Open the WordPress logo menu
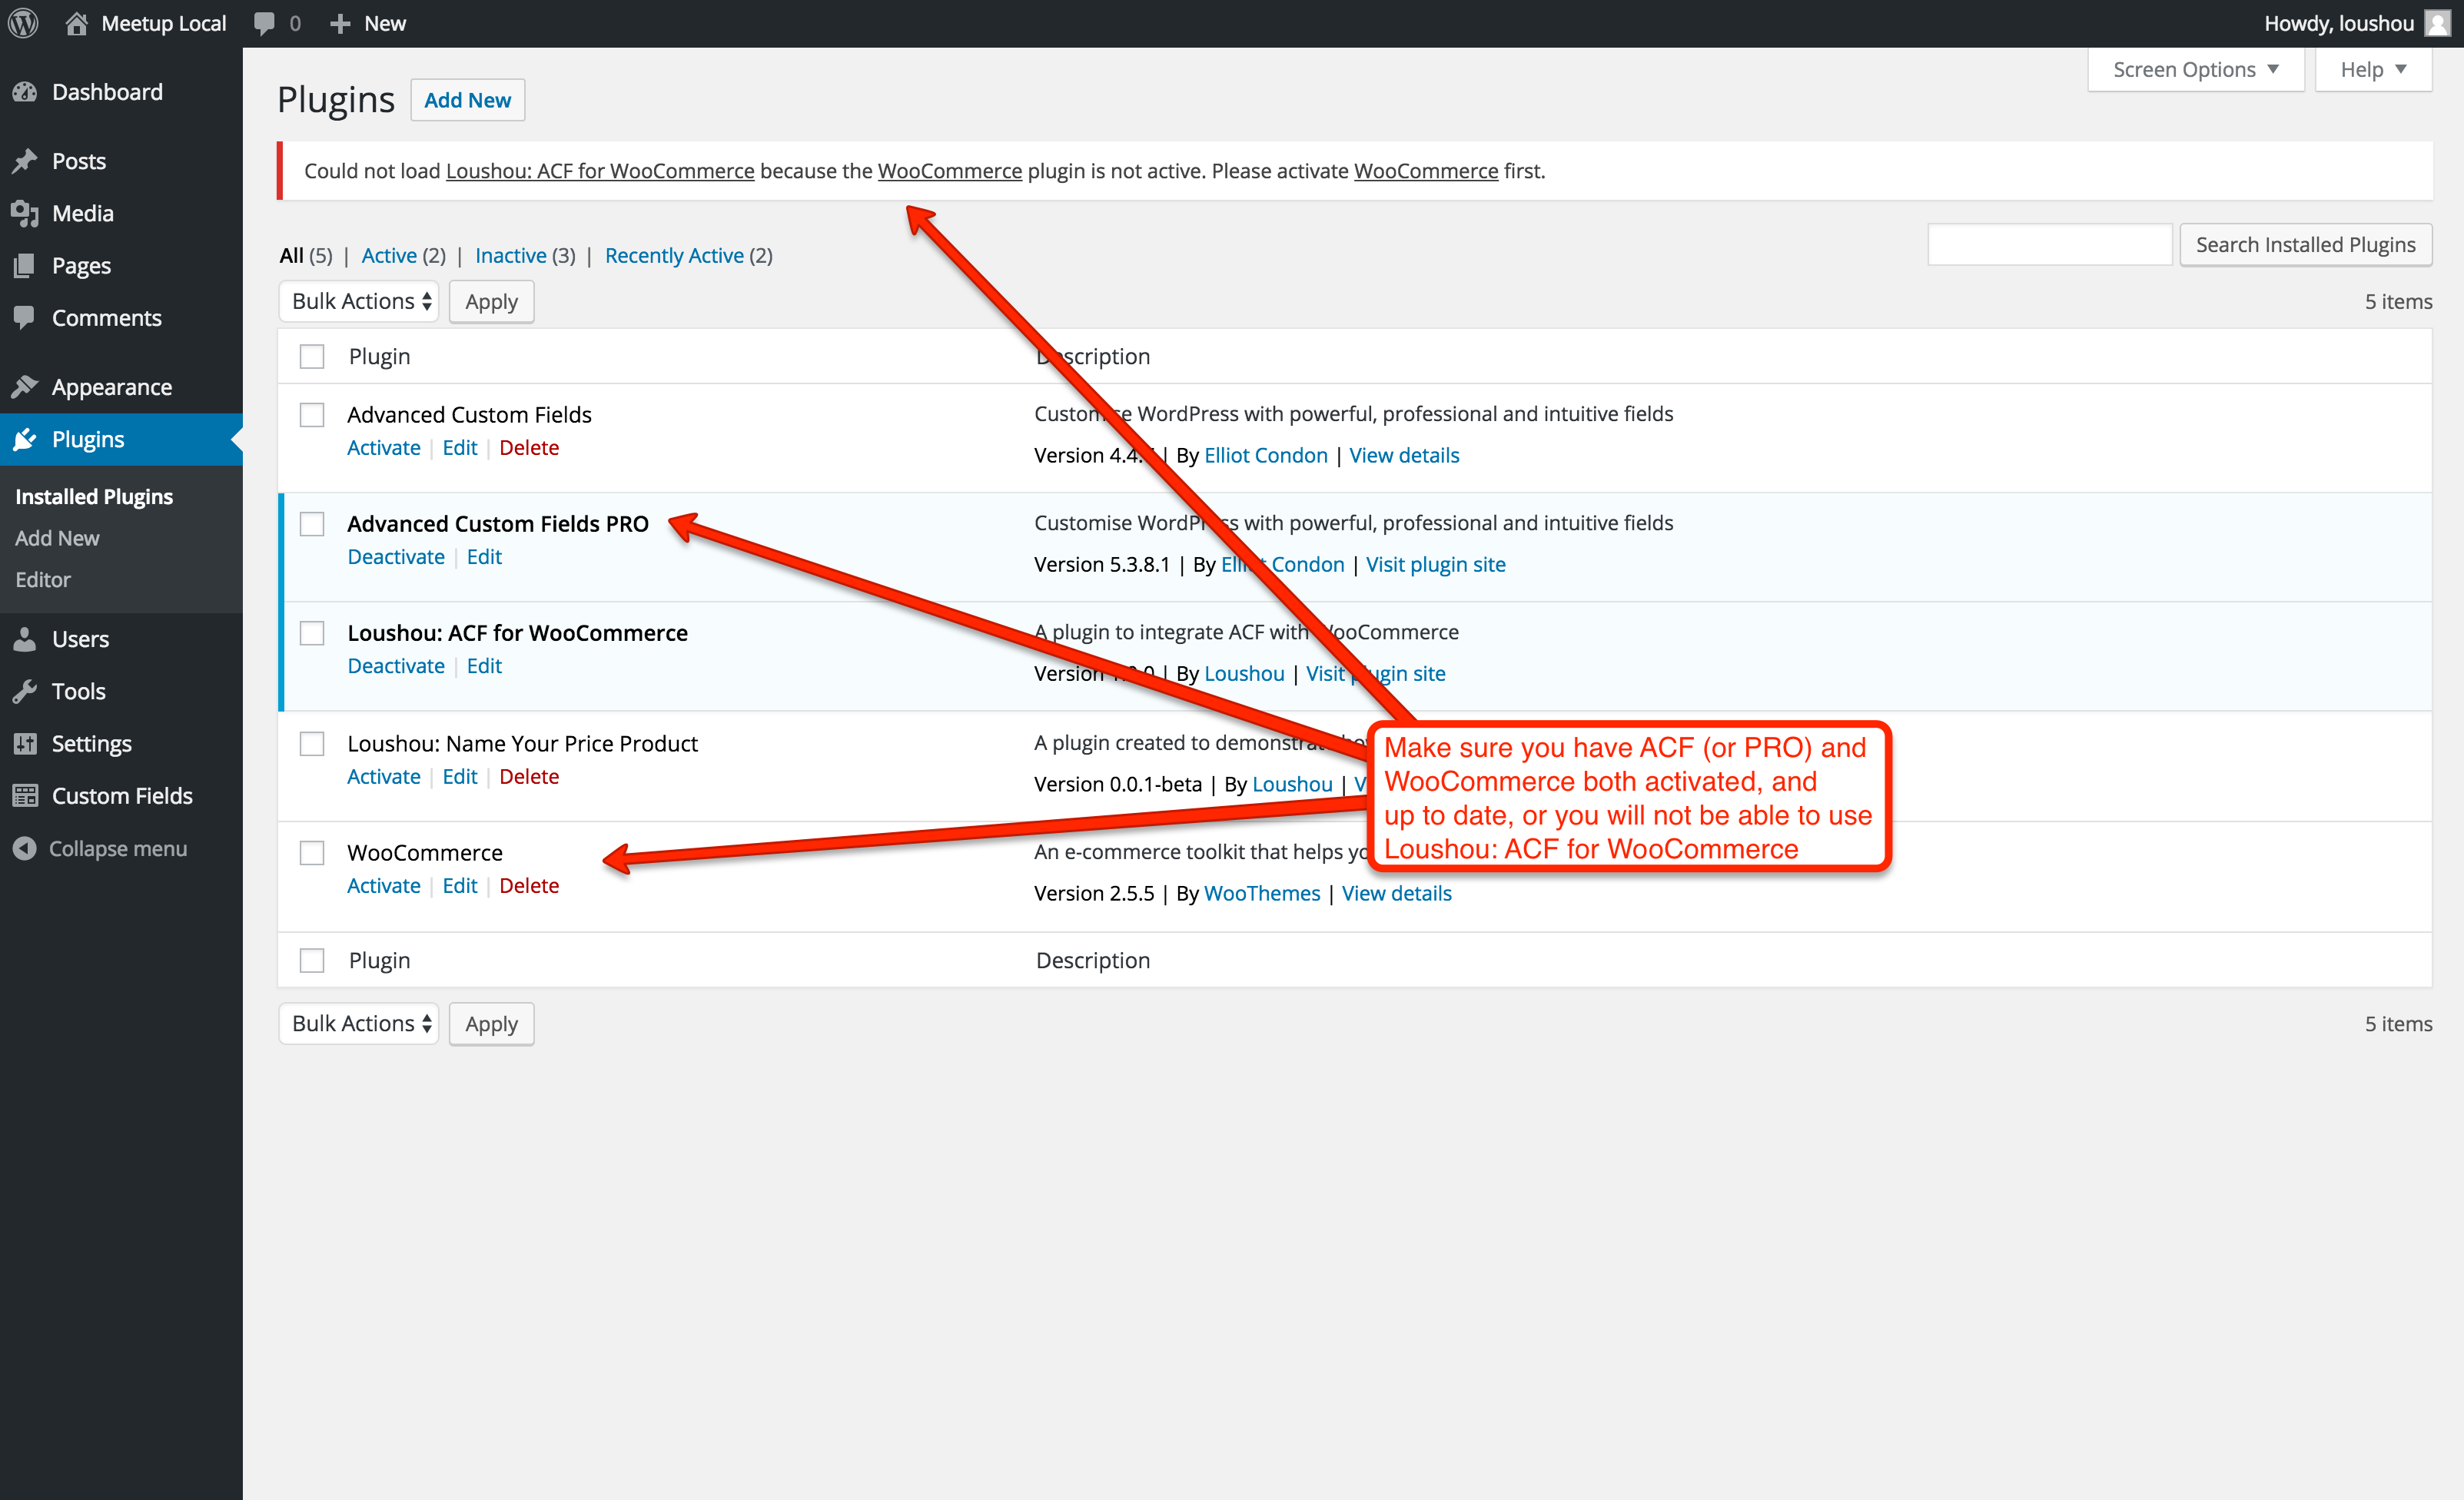Image resolution: width=2464 pixels, height=1500 pixels. (23, 23)
